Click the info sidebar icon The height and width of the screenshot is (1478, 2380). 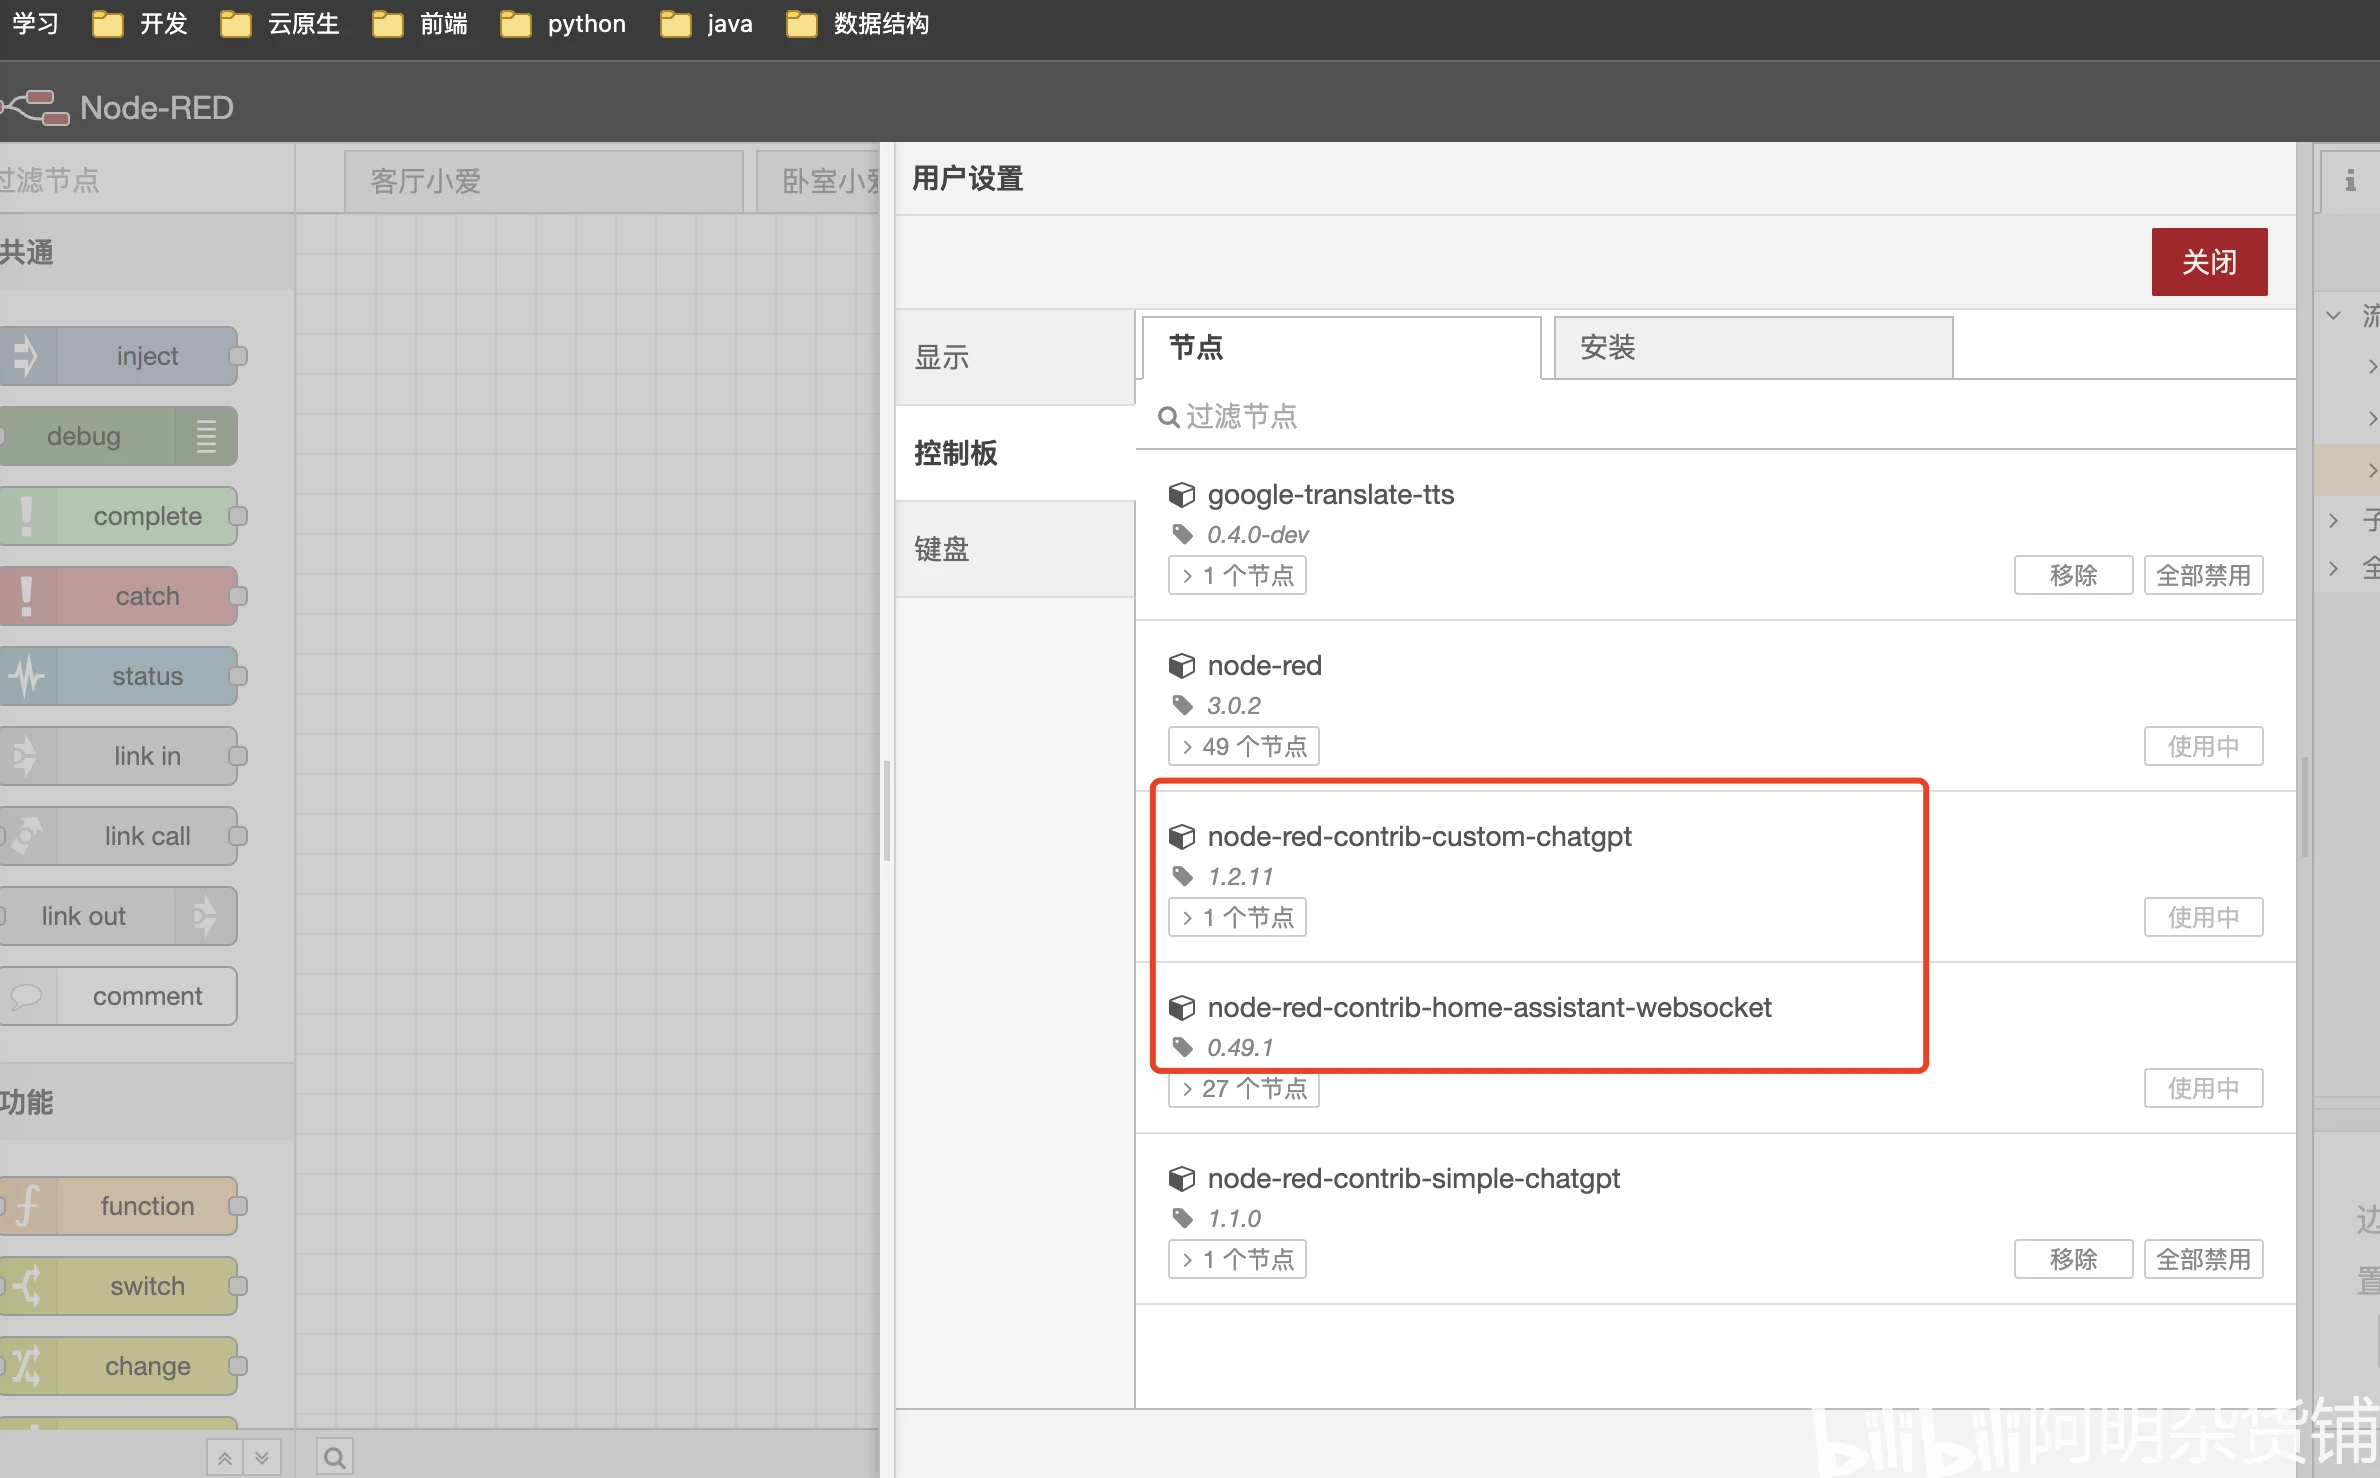point(2350,181)
